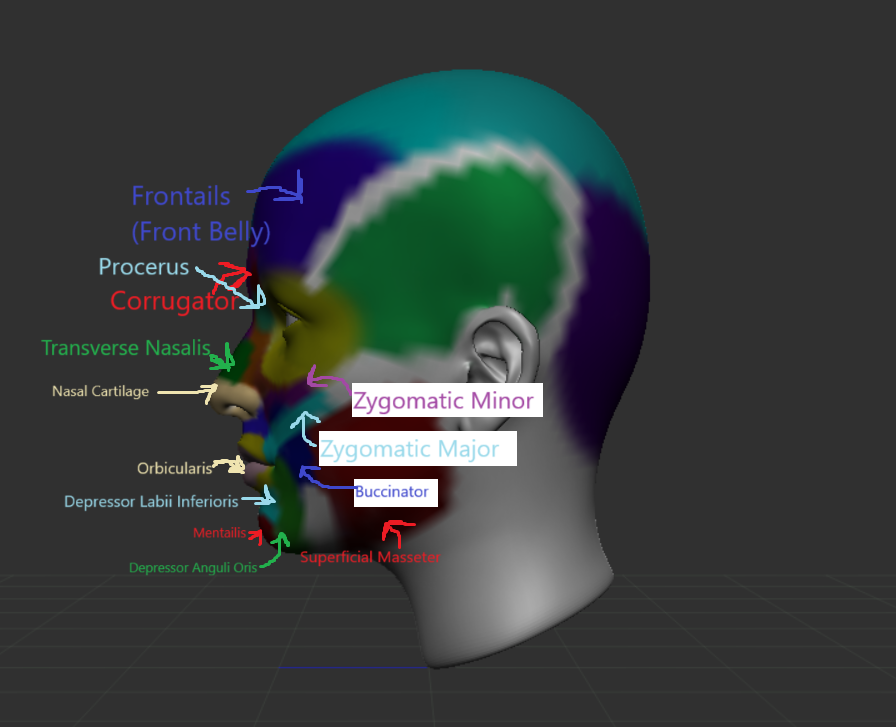
Task: Click the 'Zygomatic Major' text box
Action: 418,449
